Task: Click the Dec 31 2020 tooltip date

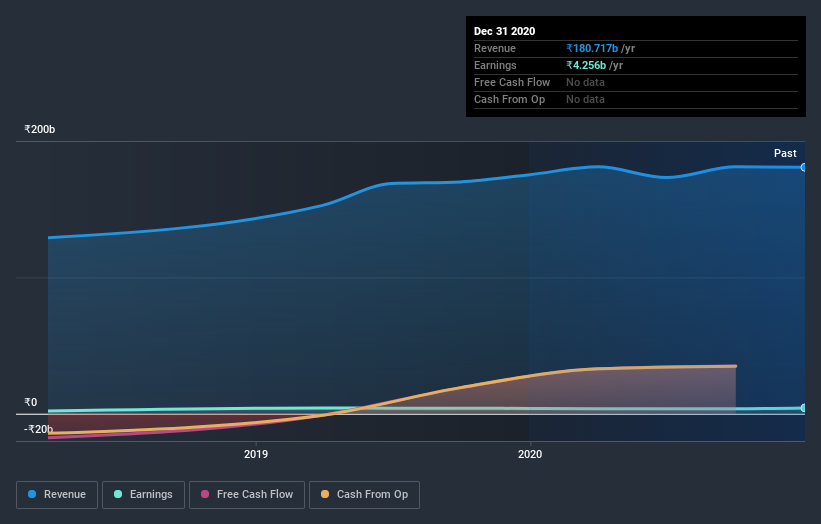Action: coord(504,31)
